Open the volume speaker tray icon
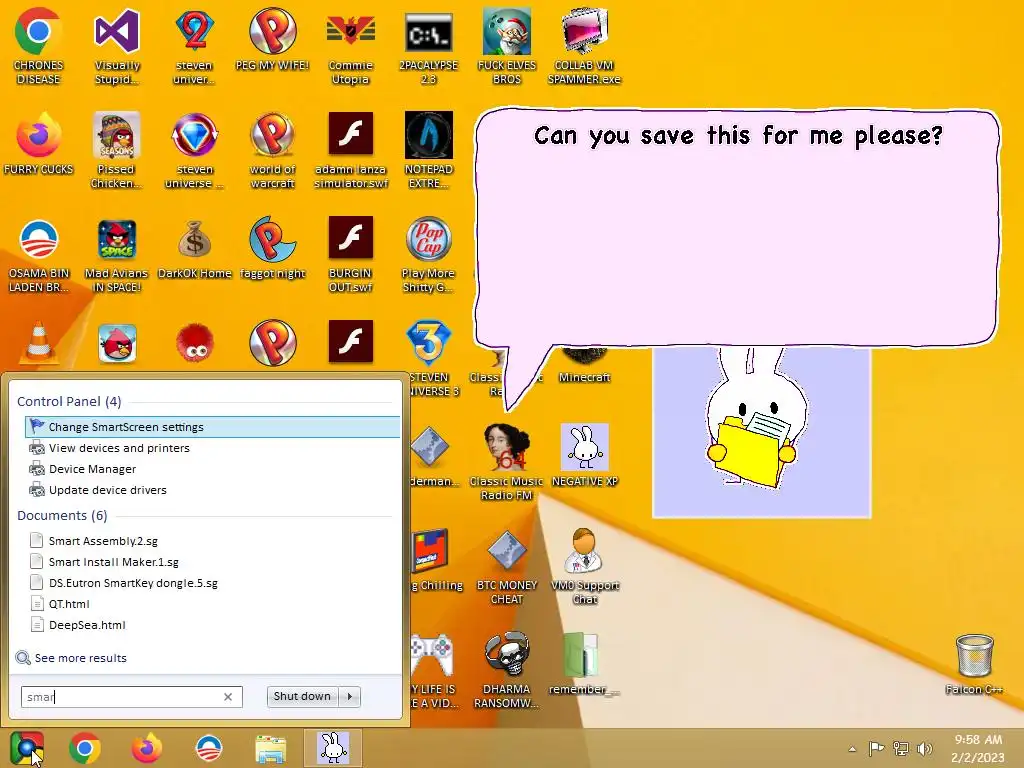The width and height of the screenshot is (1024, 768). [x=925, y=748]
